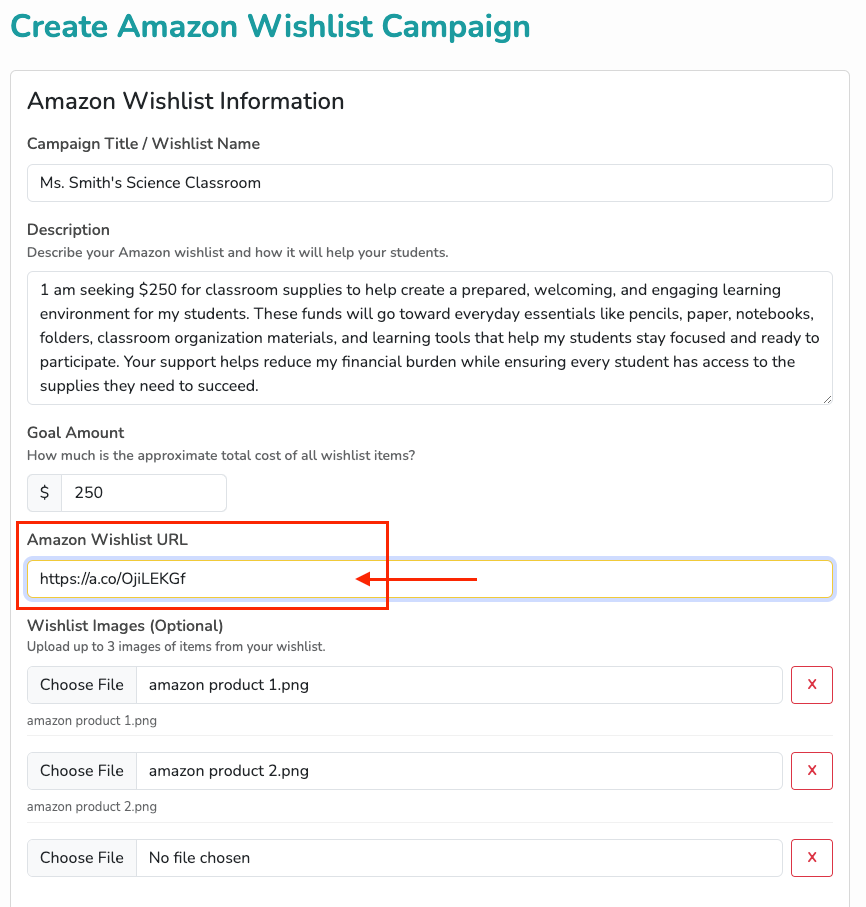Click Choose File for amazon product 2.png
Viewport: 866px width, 907px height.
[82, 771]
